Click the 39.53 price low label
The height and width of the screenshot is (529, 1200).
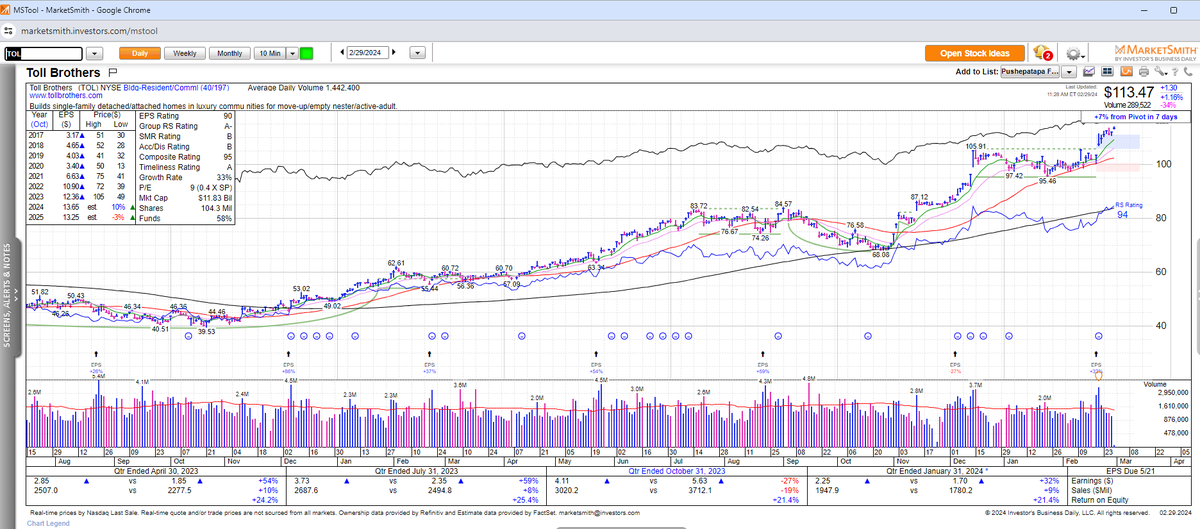207,331
